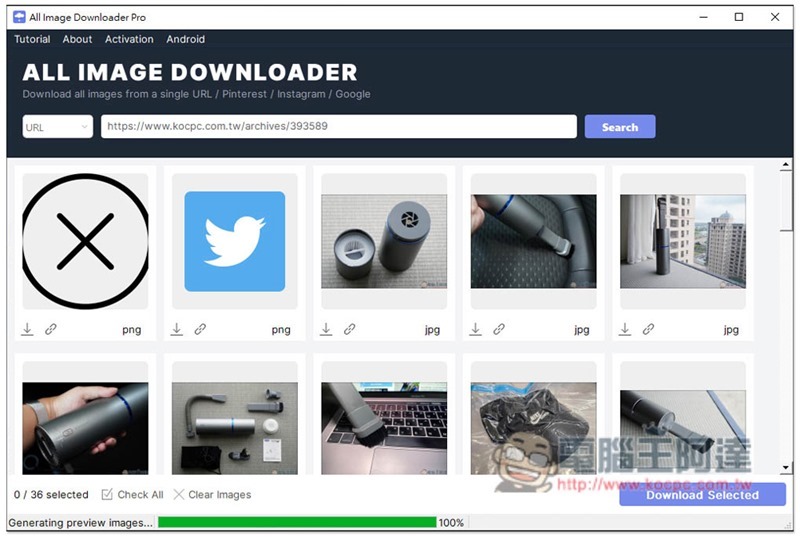This screenshot has width=800, height=537.
Task: Download the balcony buildings jpg image
Action: pos(625,329)
